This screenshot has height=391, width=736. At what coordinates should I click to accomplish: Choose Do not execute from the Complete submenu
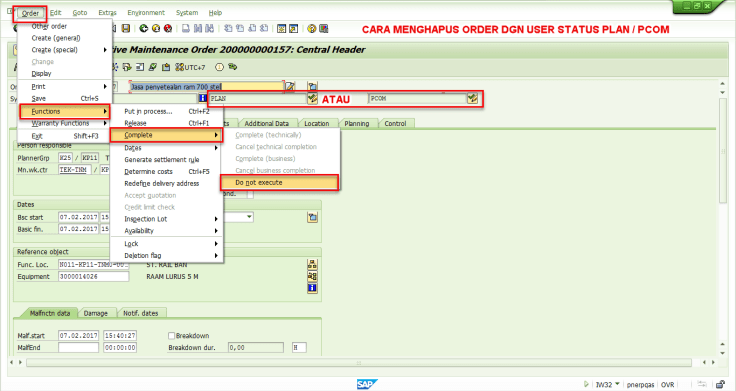click(x=280, y=183)
